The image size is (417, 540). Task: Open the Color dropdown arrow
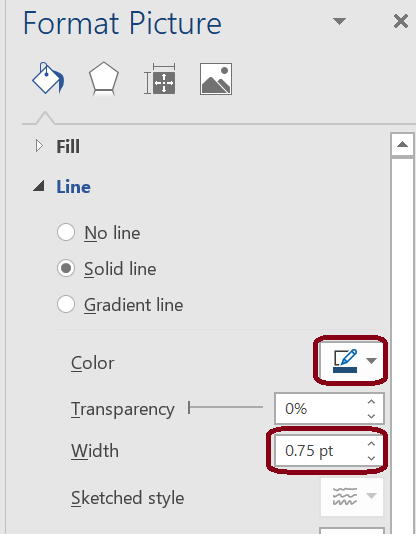coord(371,361)
